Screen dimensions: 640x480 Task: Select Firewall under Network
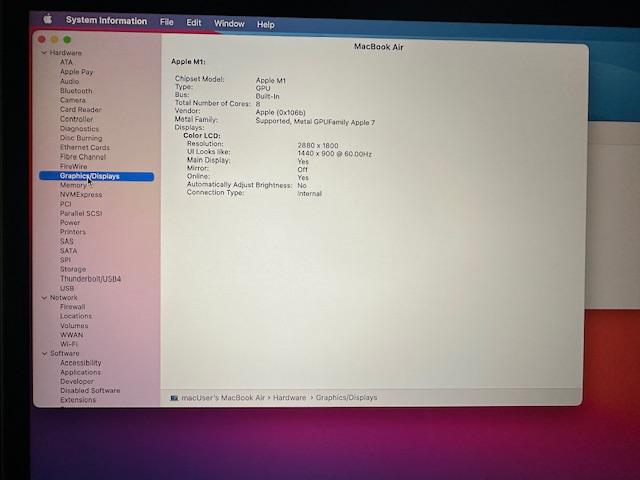[x=73, y=307]
